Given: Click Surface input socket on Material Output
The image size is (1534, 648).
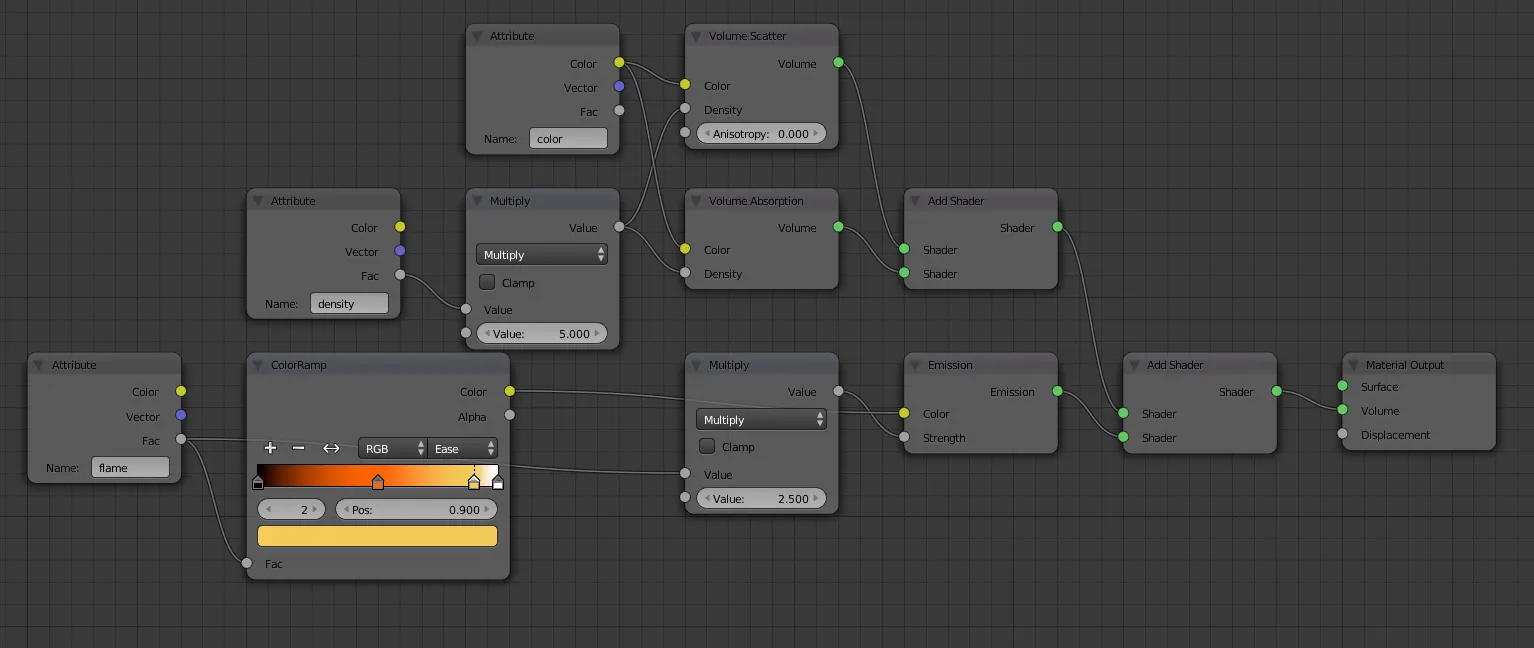Looking at the screenshot, I should [x=1342, y=386].
